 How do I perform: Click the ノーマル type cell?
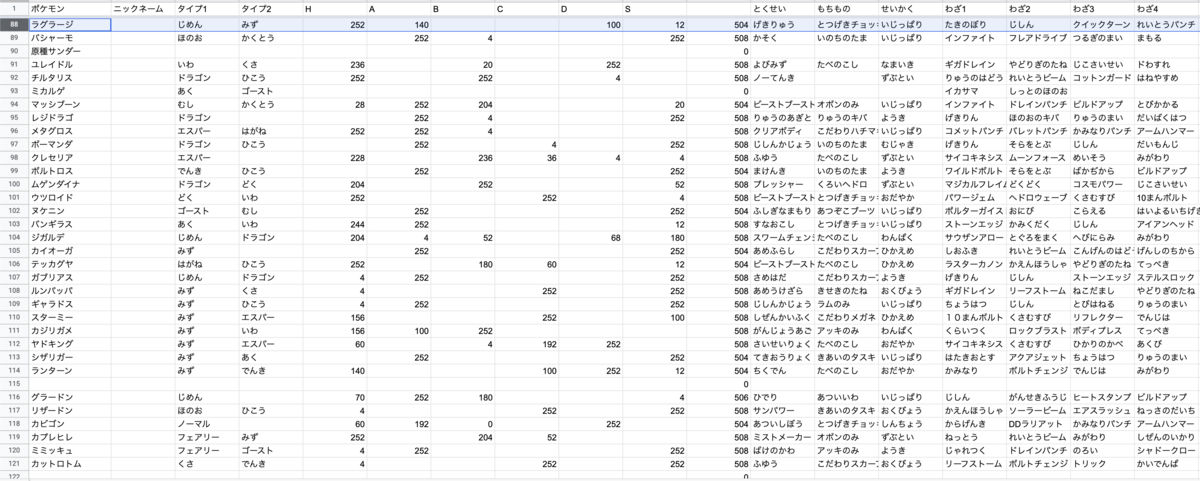pyautogui.click(x=206, y=424)
